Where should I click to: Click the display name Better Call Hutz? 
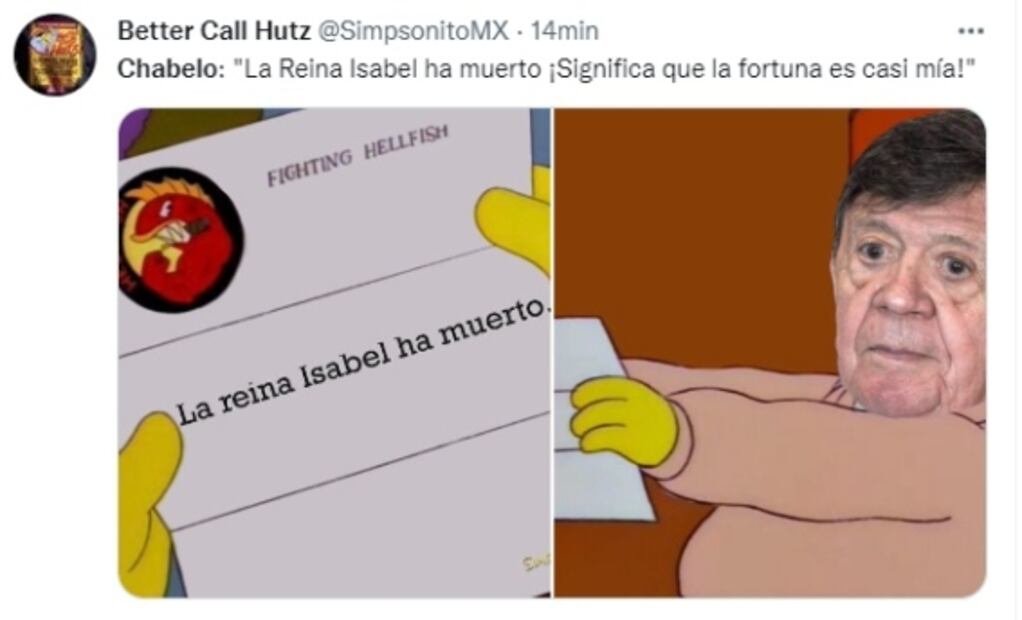(214, 31)
